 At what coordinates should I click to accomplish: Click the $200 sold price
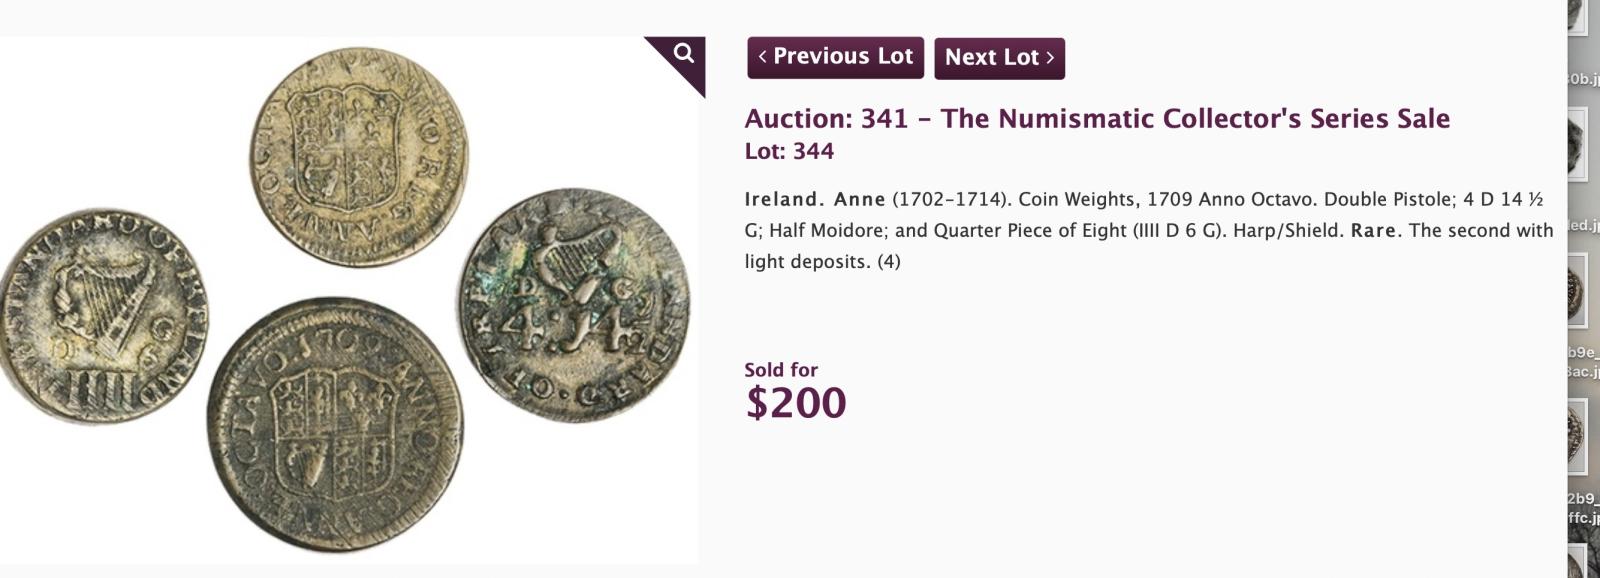(x=796, y=403)
